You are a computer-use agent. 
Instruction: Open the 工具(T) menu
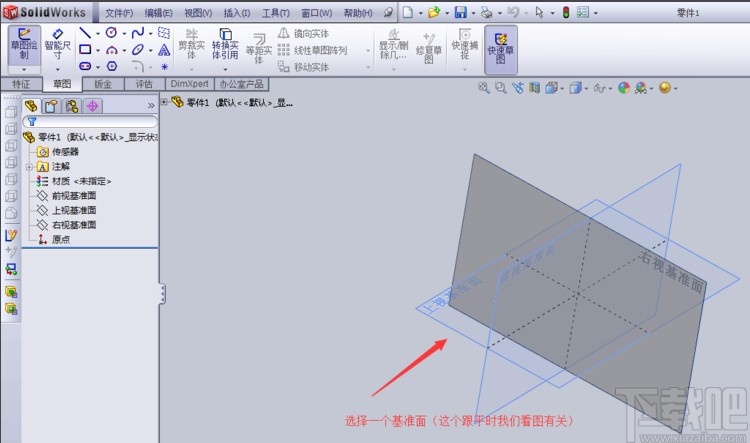(x=276, y=13)
